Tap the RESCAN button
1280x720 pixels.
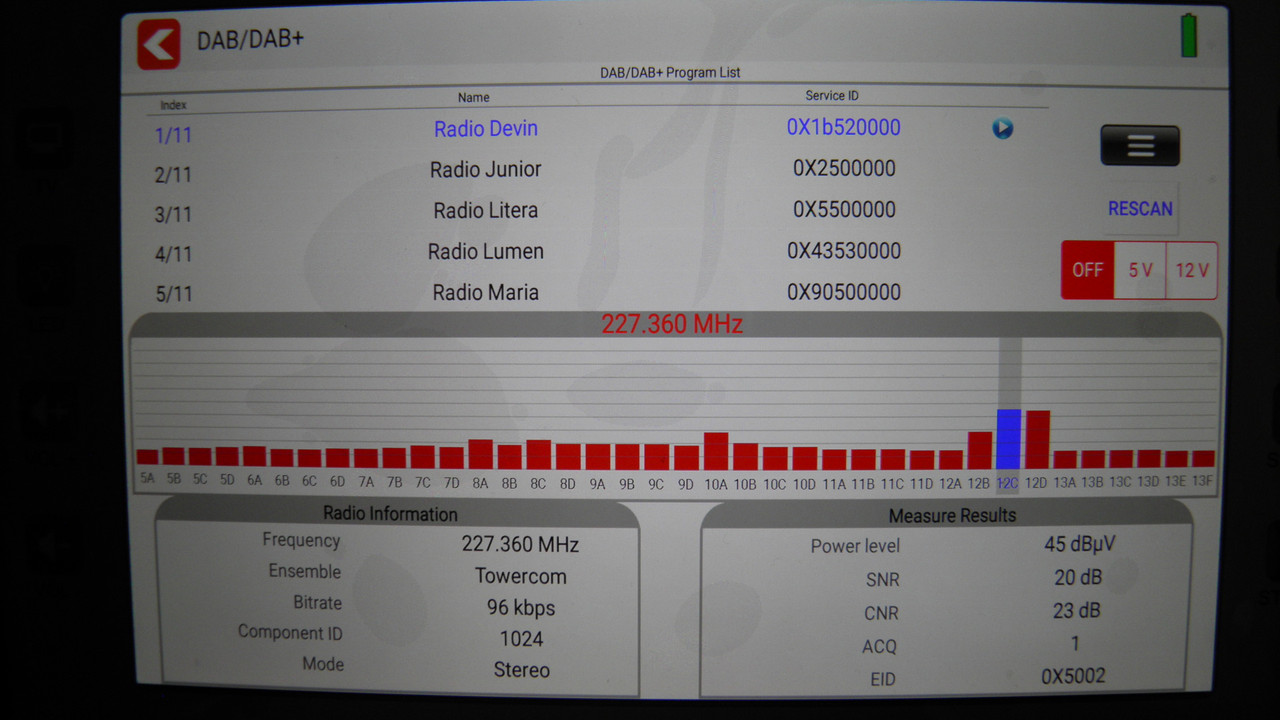[1140, 209]
